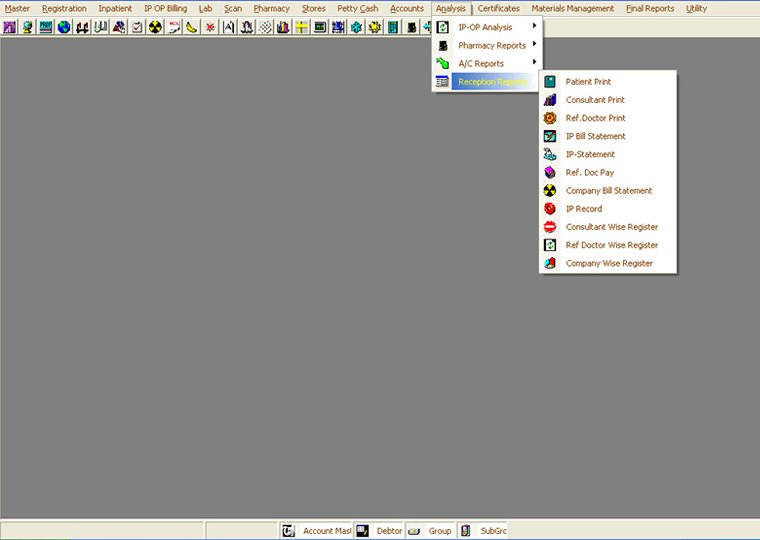Screen dimensions: 760x540
Task: Open the Master menu
Action: tap(17, 8)
